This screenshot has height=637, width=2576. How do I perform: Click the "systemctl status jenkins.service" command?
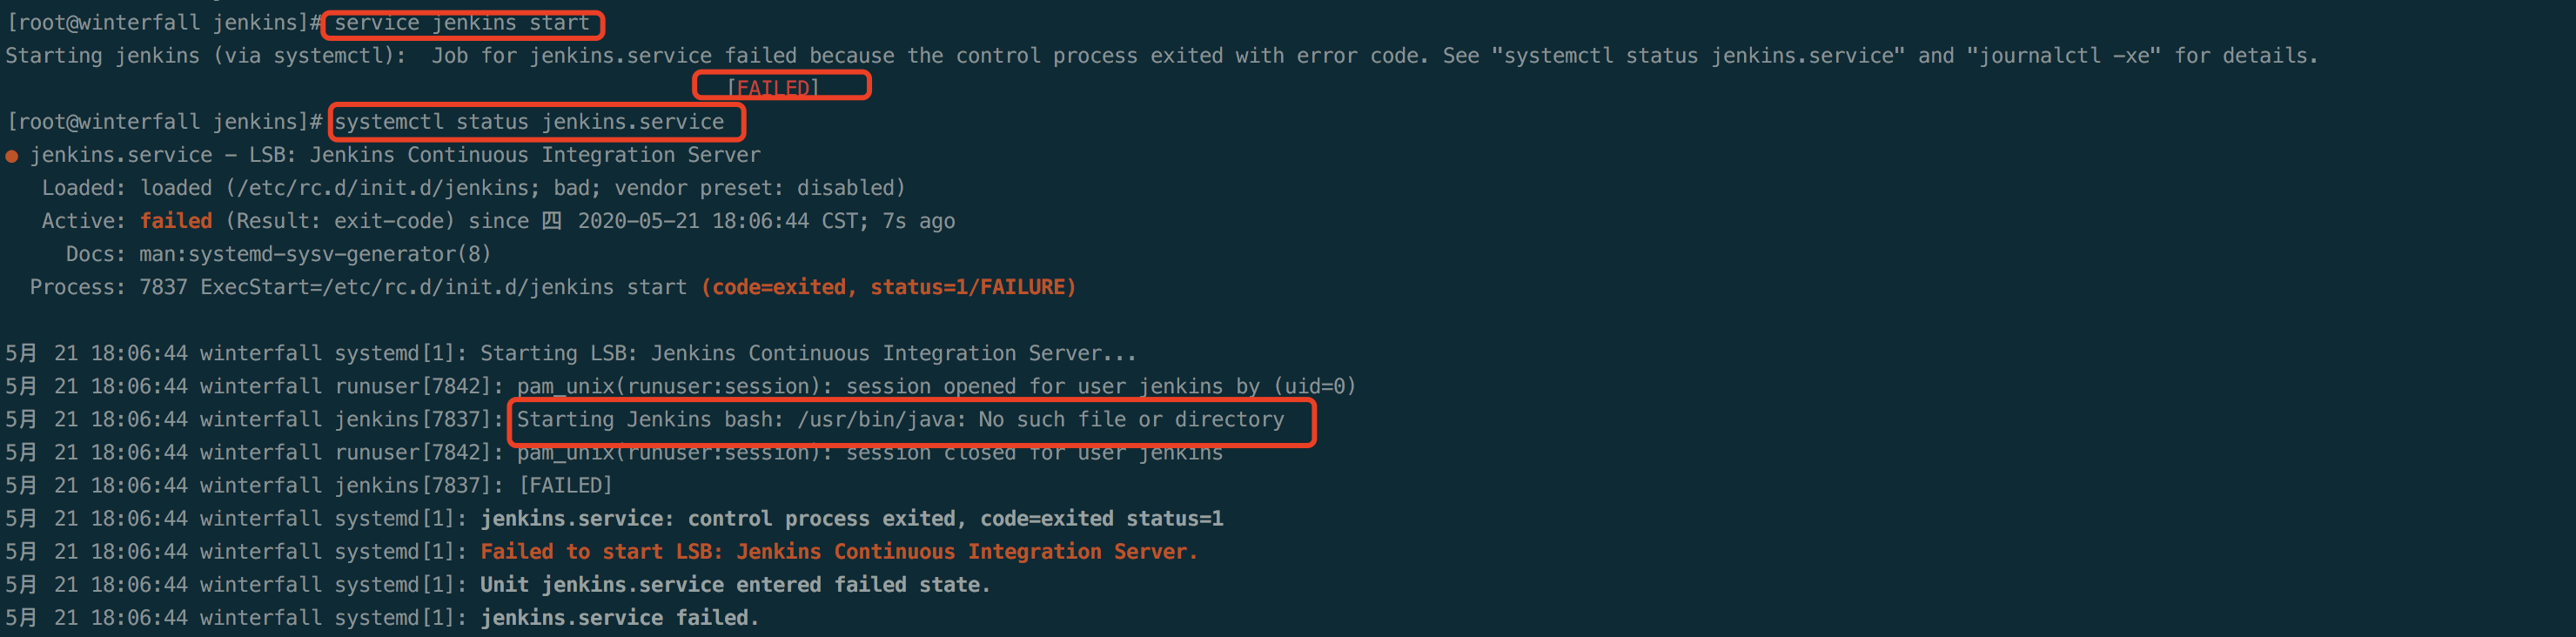[x=529, y=122]
